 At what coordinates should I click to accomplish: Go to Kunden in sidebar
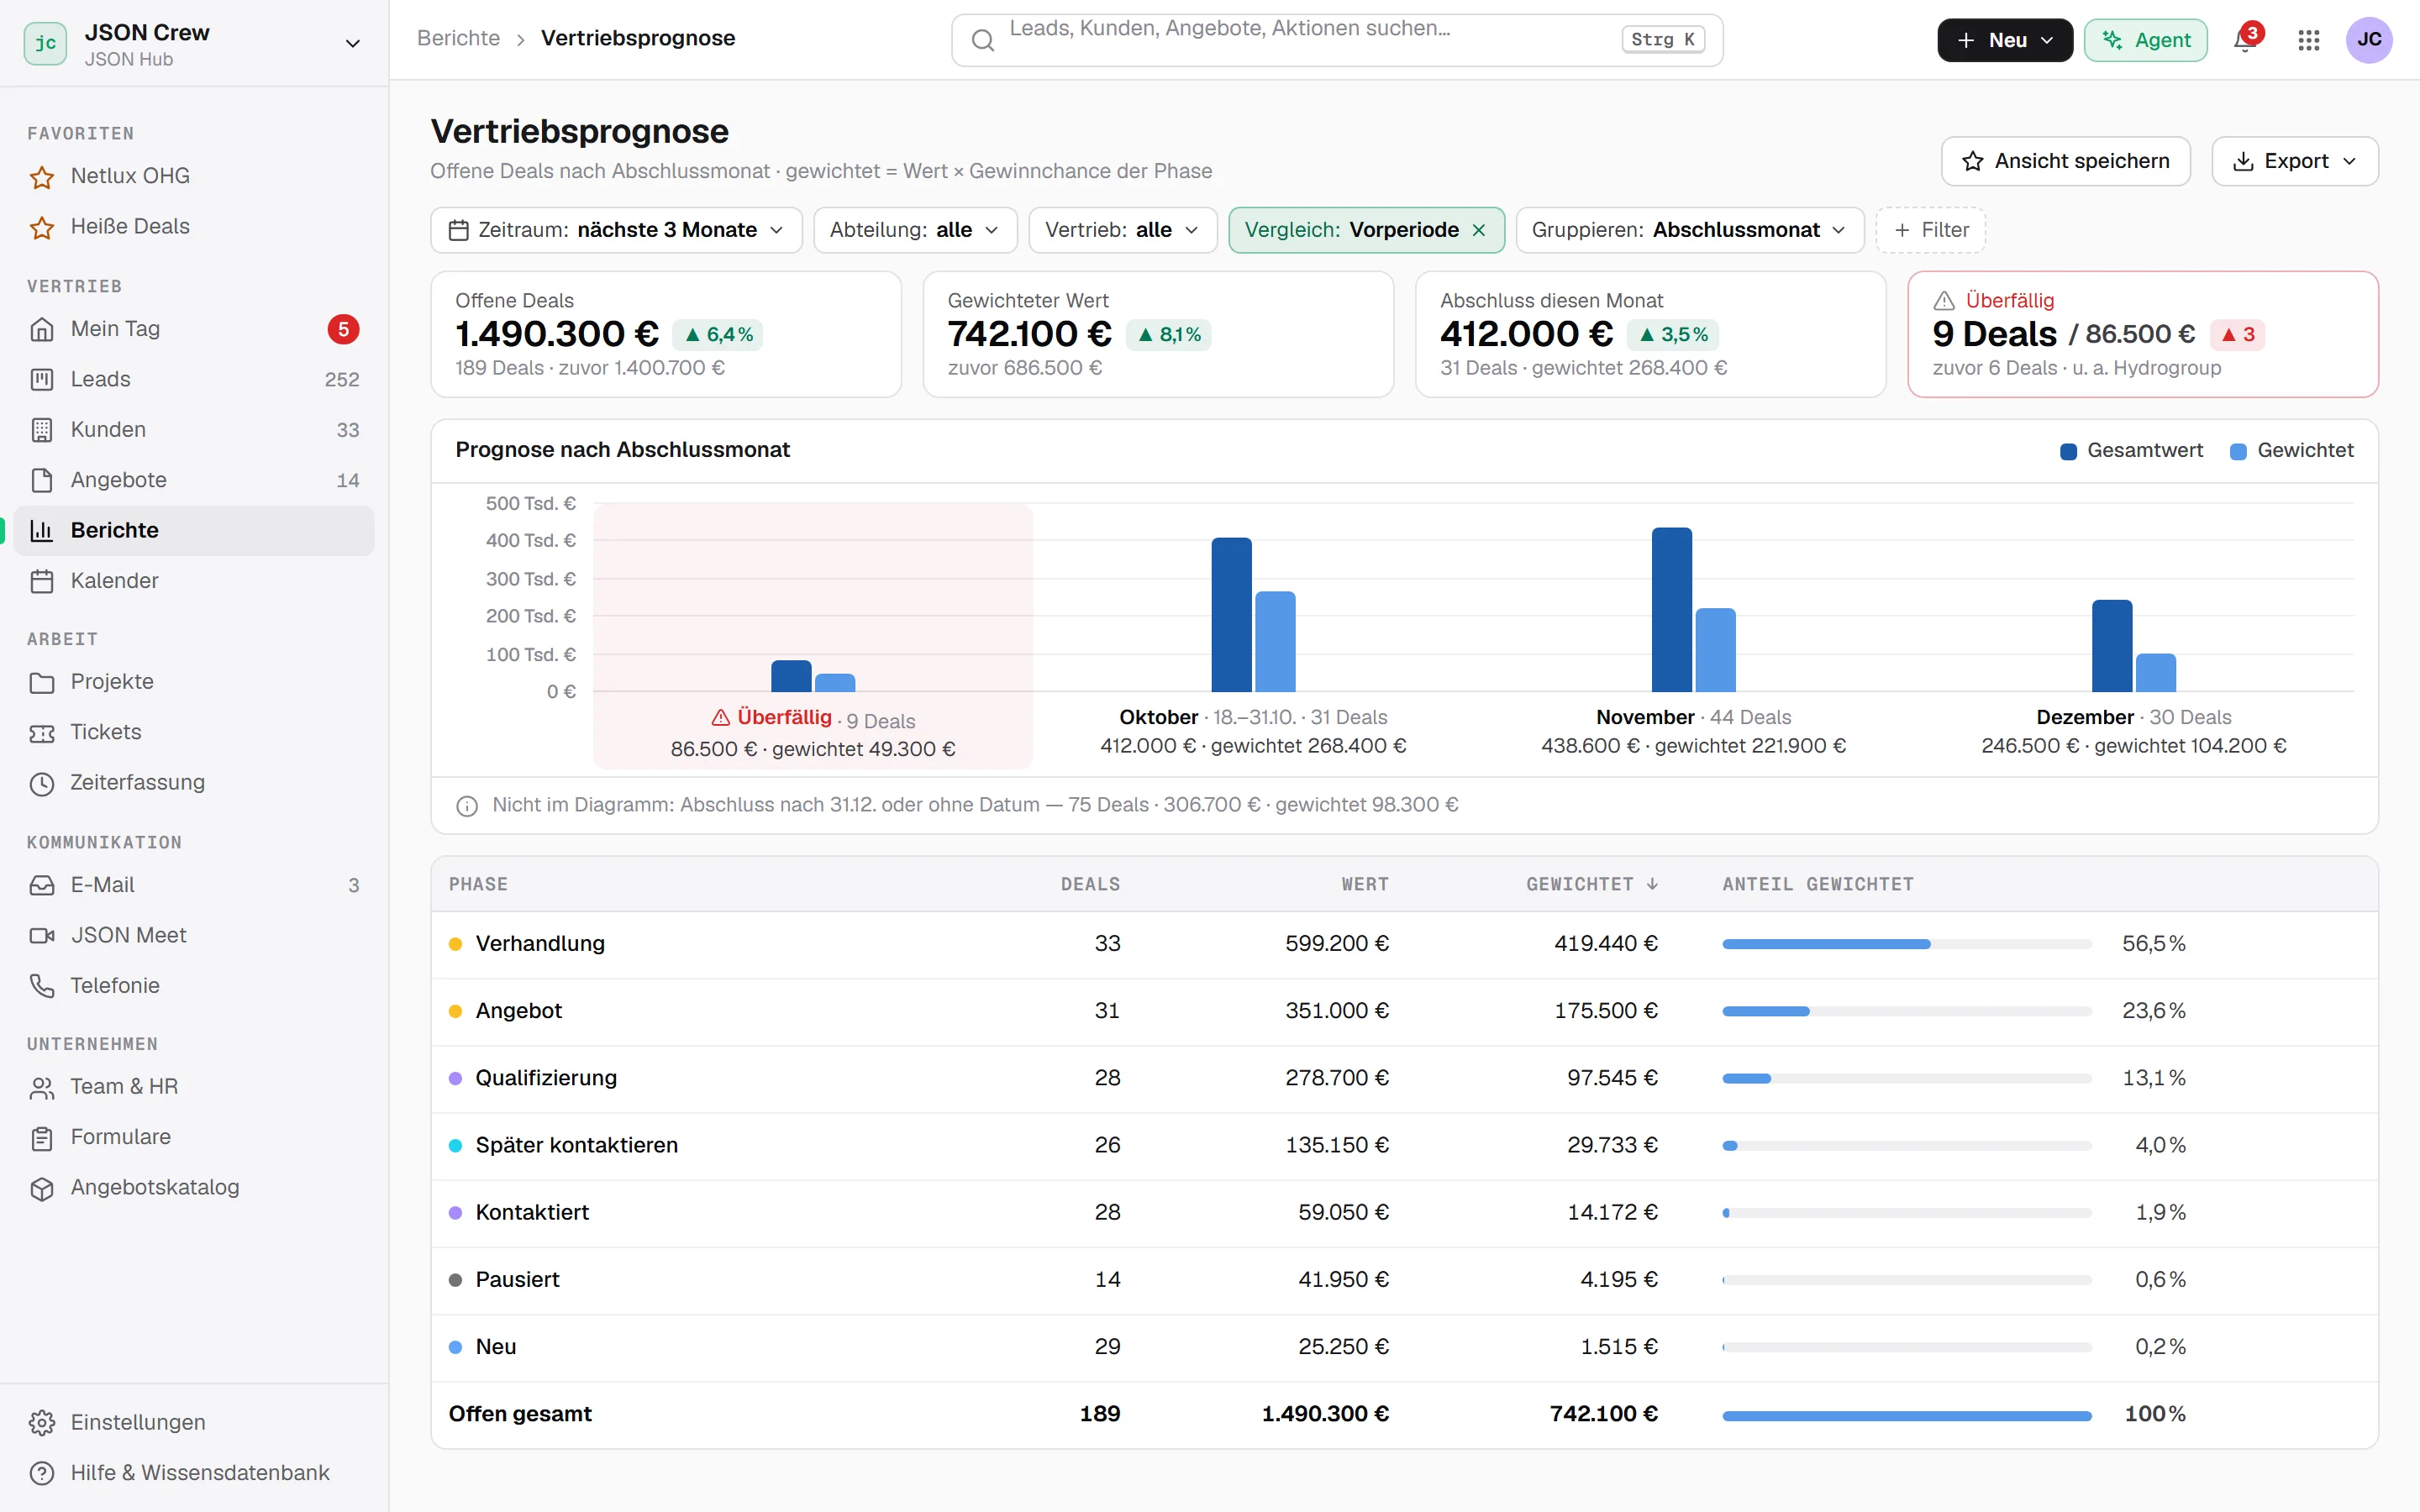tap(194, 430)
